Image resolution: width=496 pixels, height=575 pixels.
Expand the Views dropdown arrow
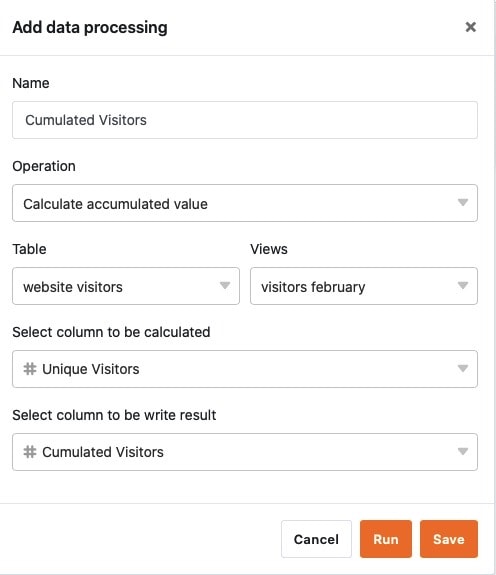pyautogui.click(x=463, y=285)
